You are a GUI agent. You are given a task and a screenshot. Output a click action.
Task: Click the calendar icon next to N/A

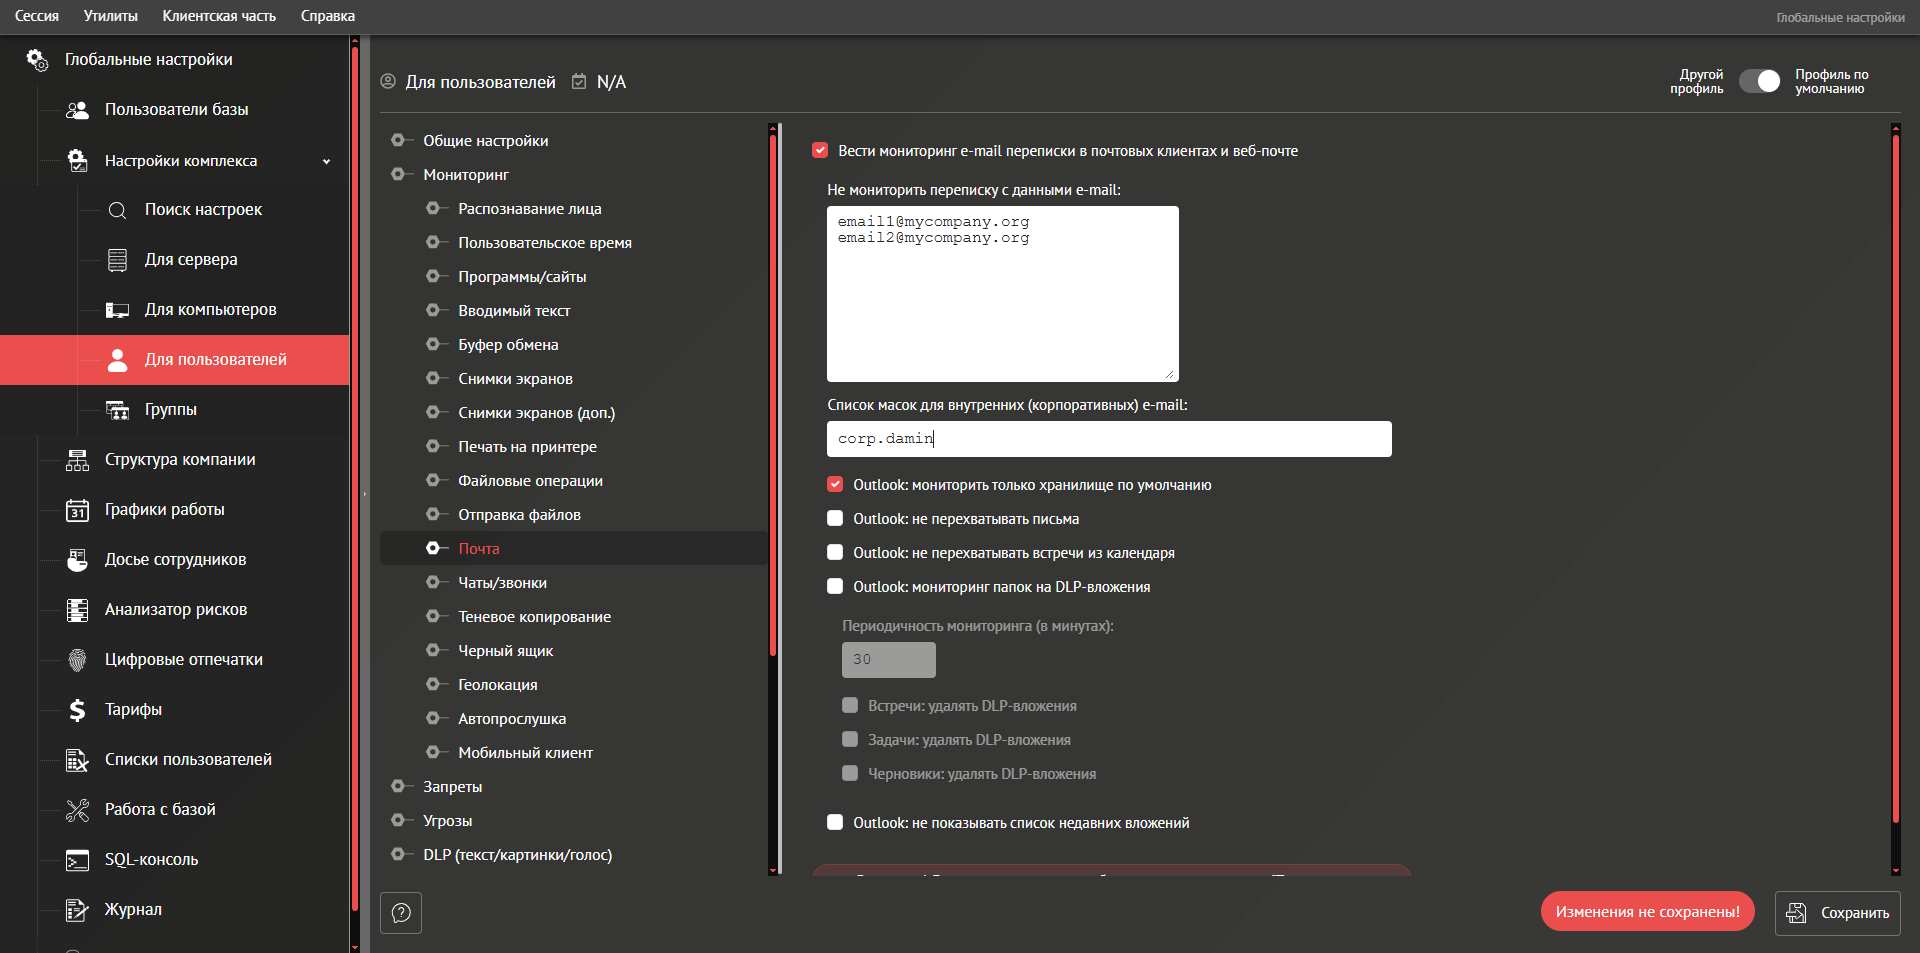coord(579,82)
